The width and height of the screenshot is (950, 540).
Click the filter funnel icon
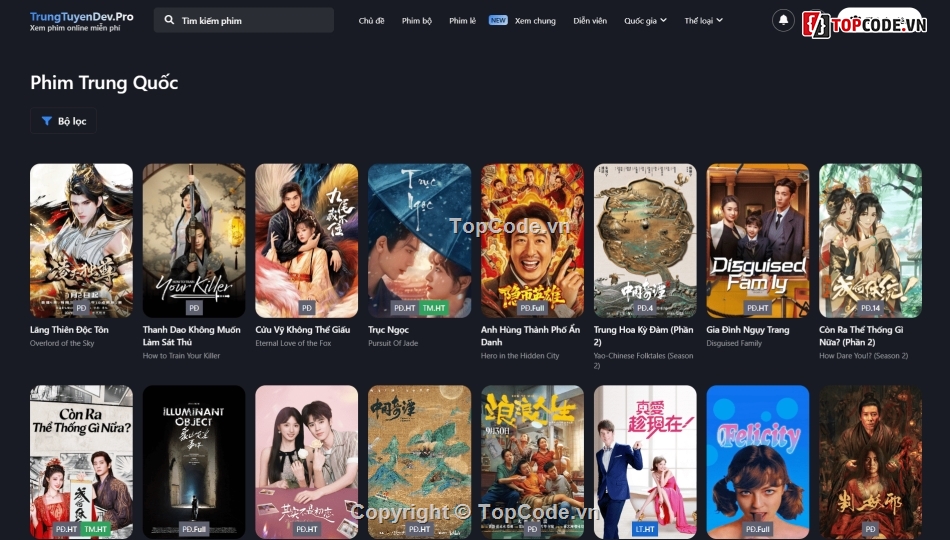click(x=46, y=121)
